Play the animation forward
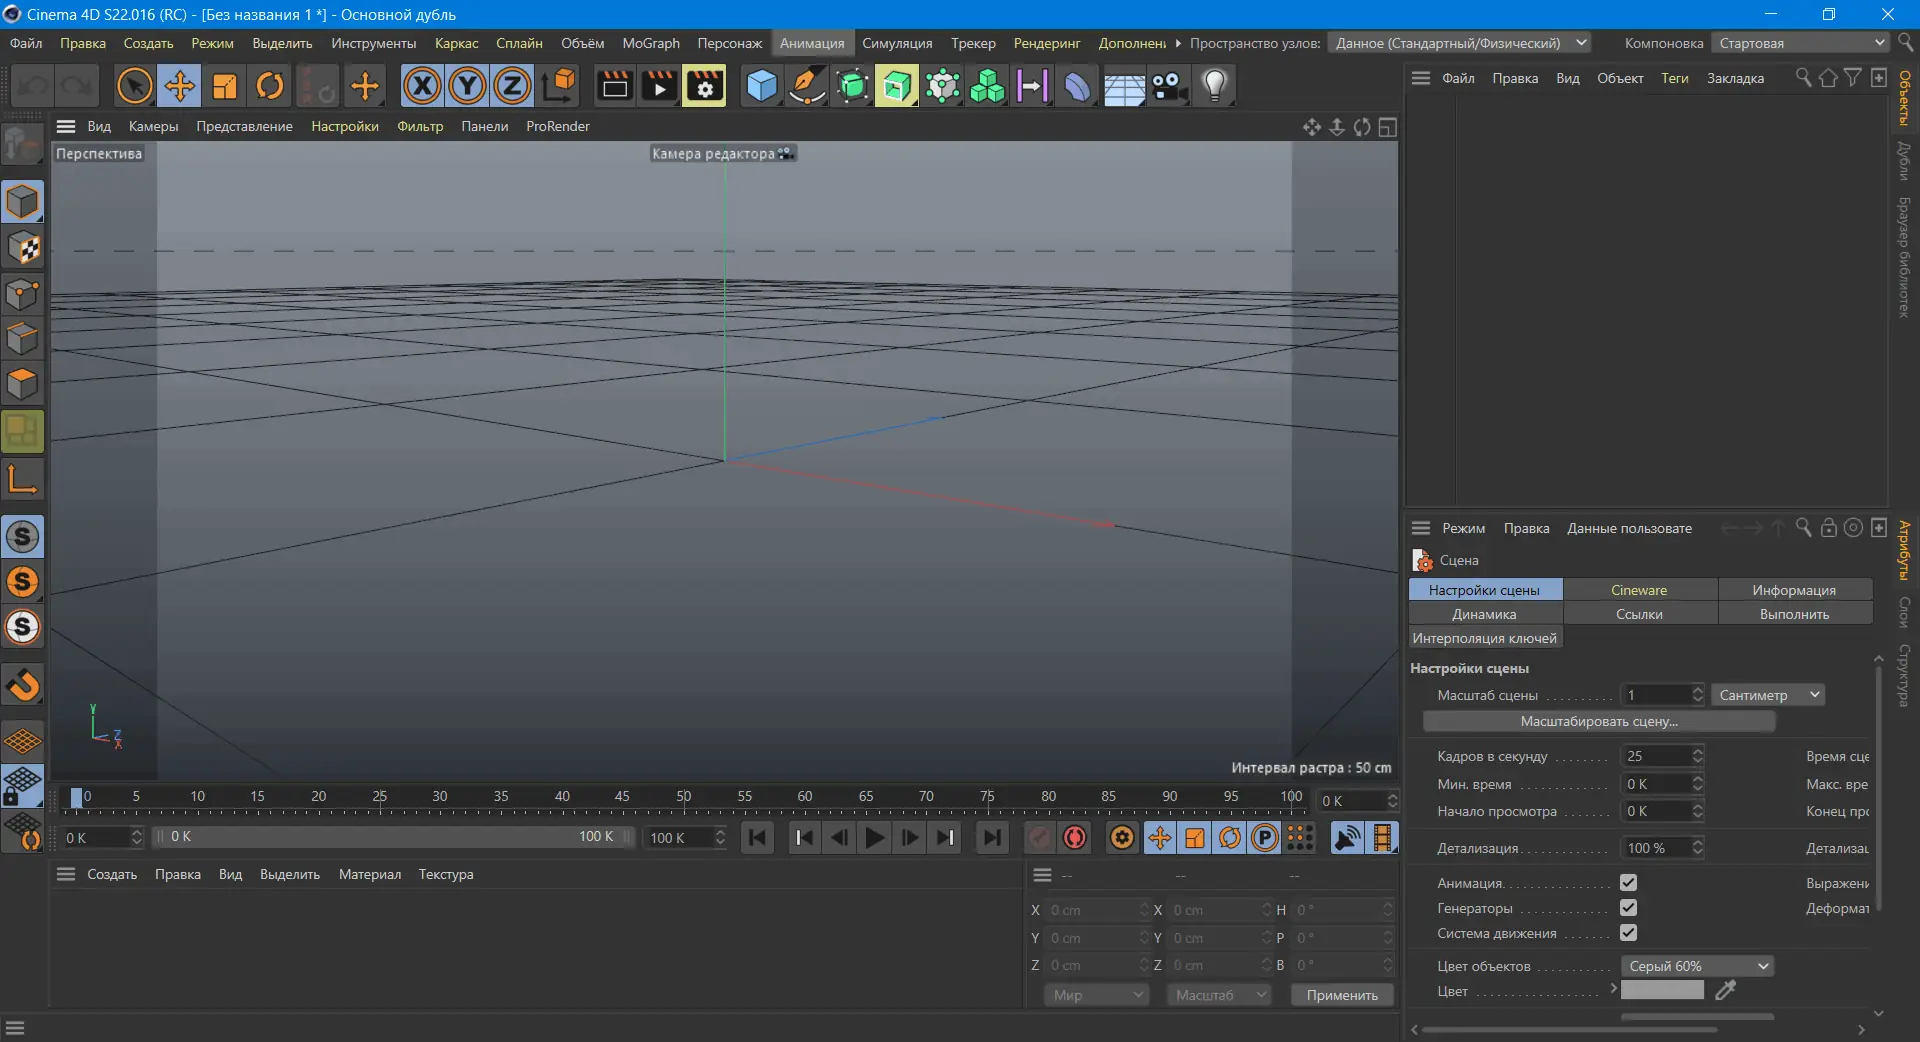The height and width of the screenshot is (1042, 1920). coord(874,838)
